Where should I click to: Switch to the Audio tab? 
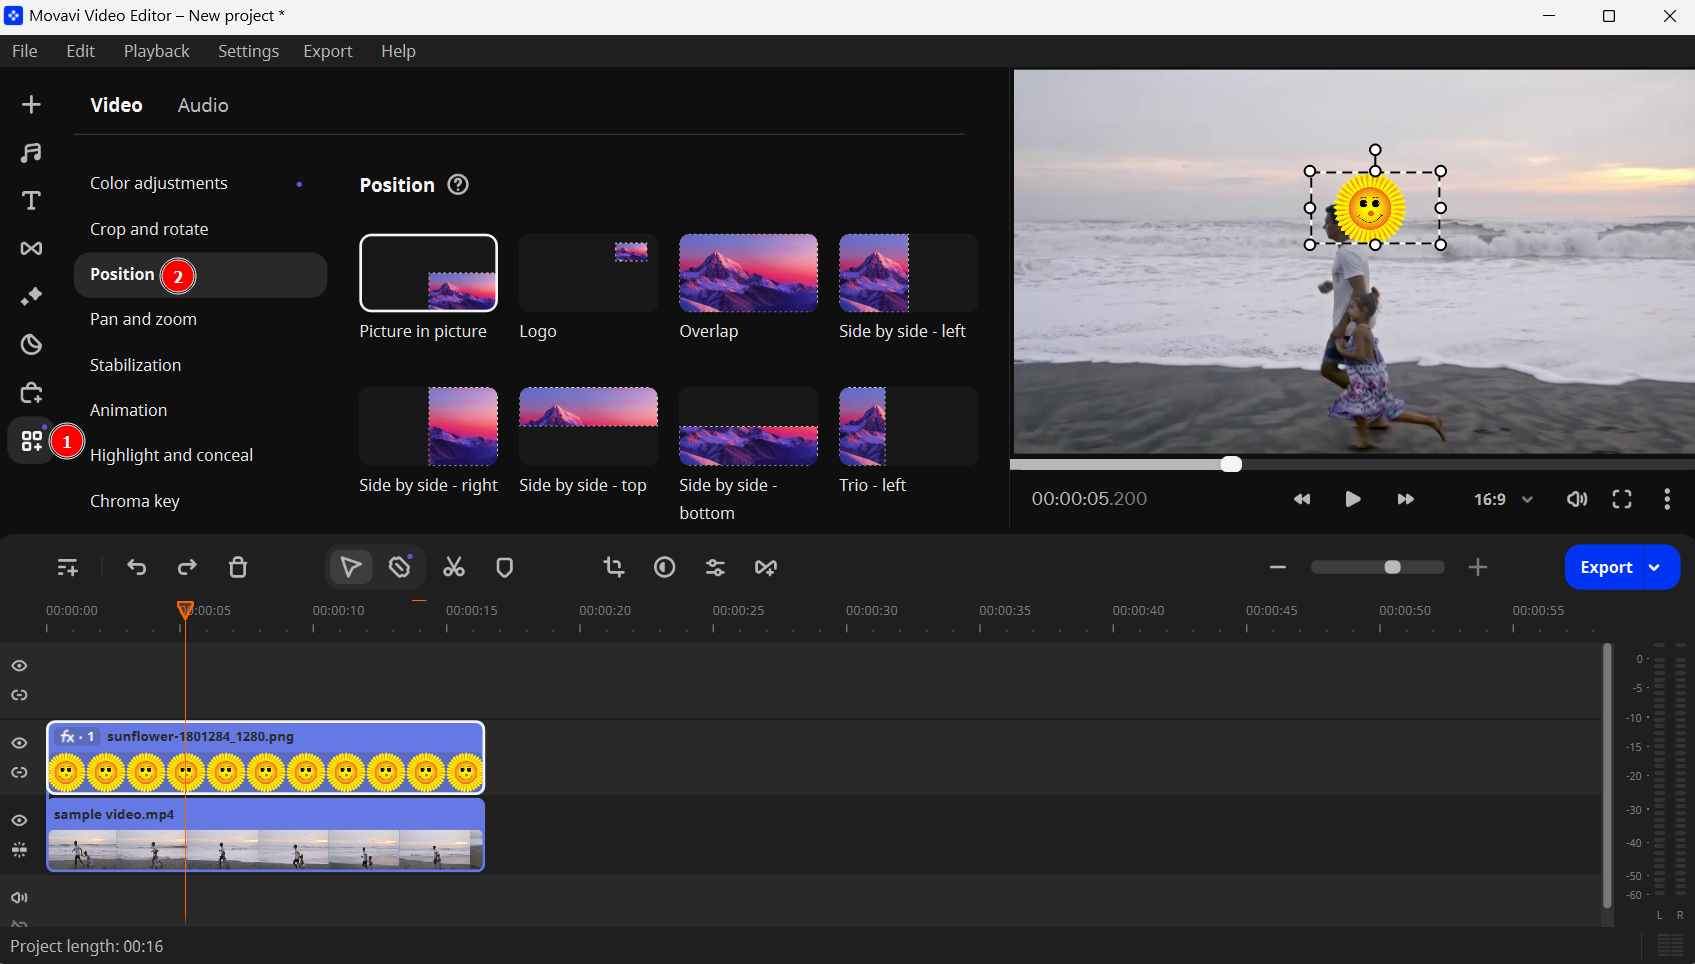[x=203, y=105]
